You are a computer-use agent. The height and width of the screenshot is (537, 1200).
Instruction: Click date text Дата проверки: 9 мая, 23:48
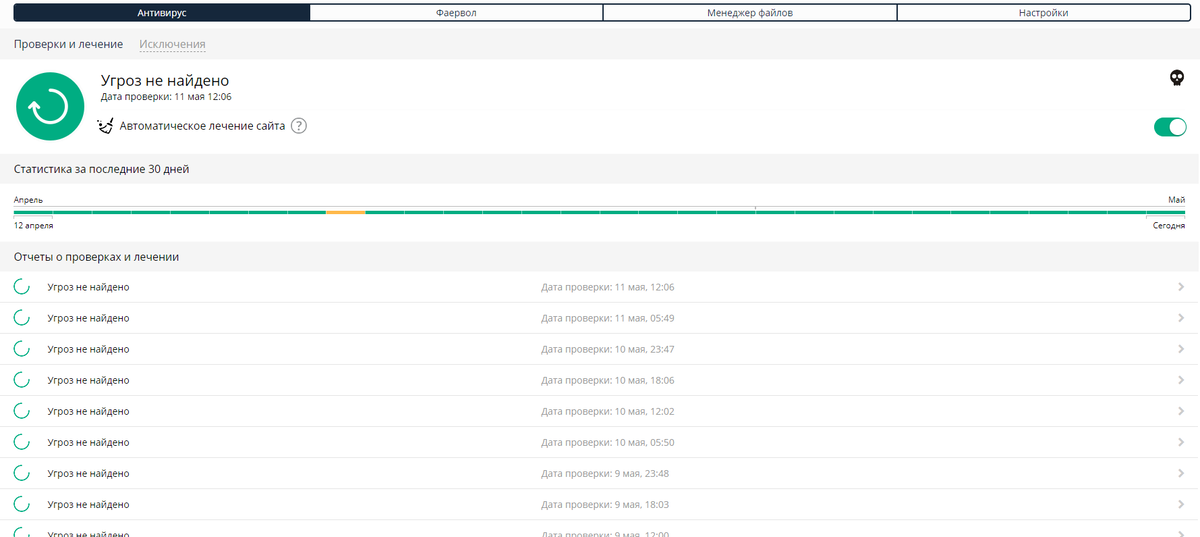605,473
